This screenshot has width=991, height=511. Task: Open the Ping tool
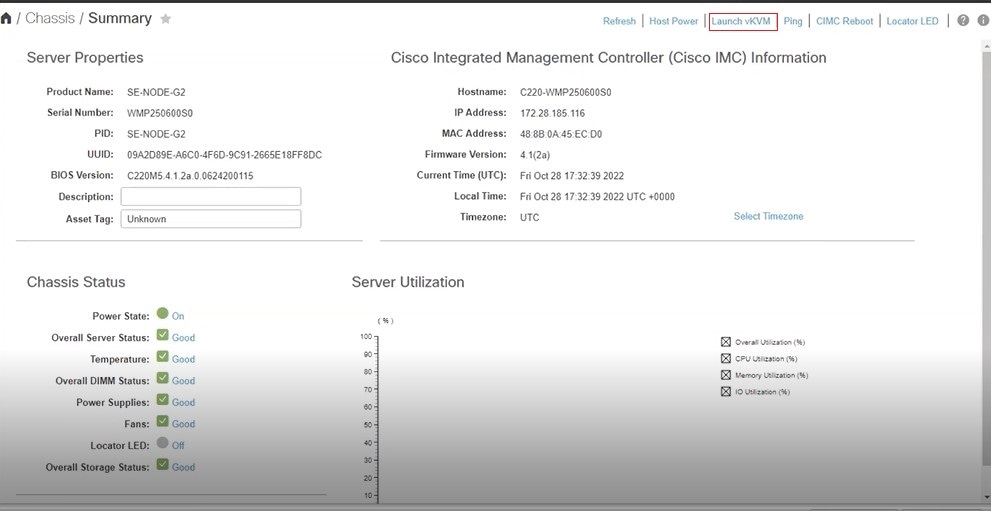[793, 21]
